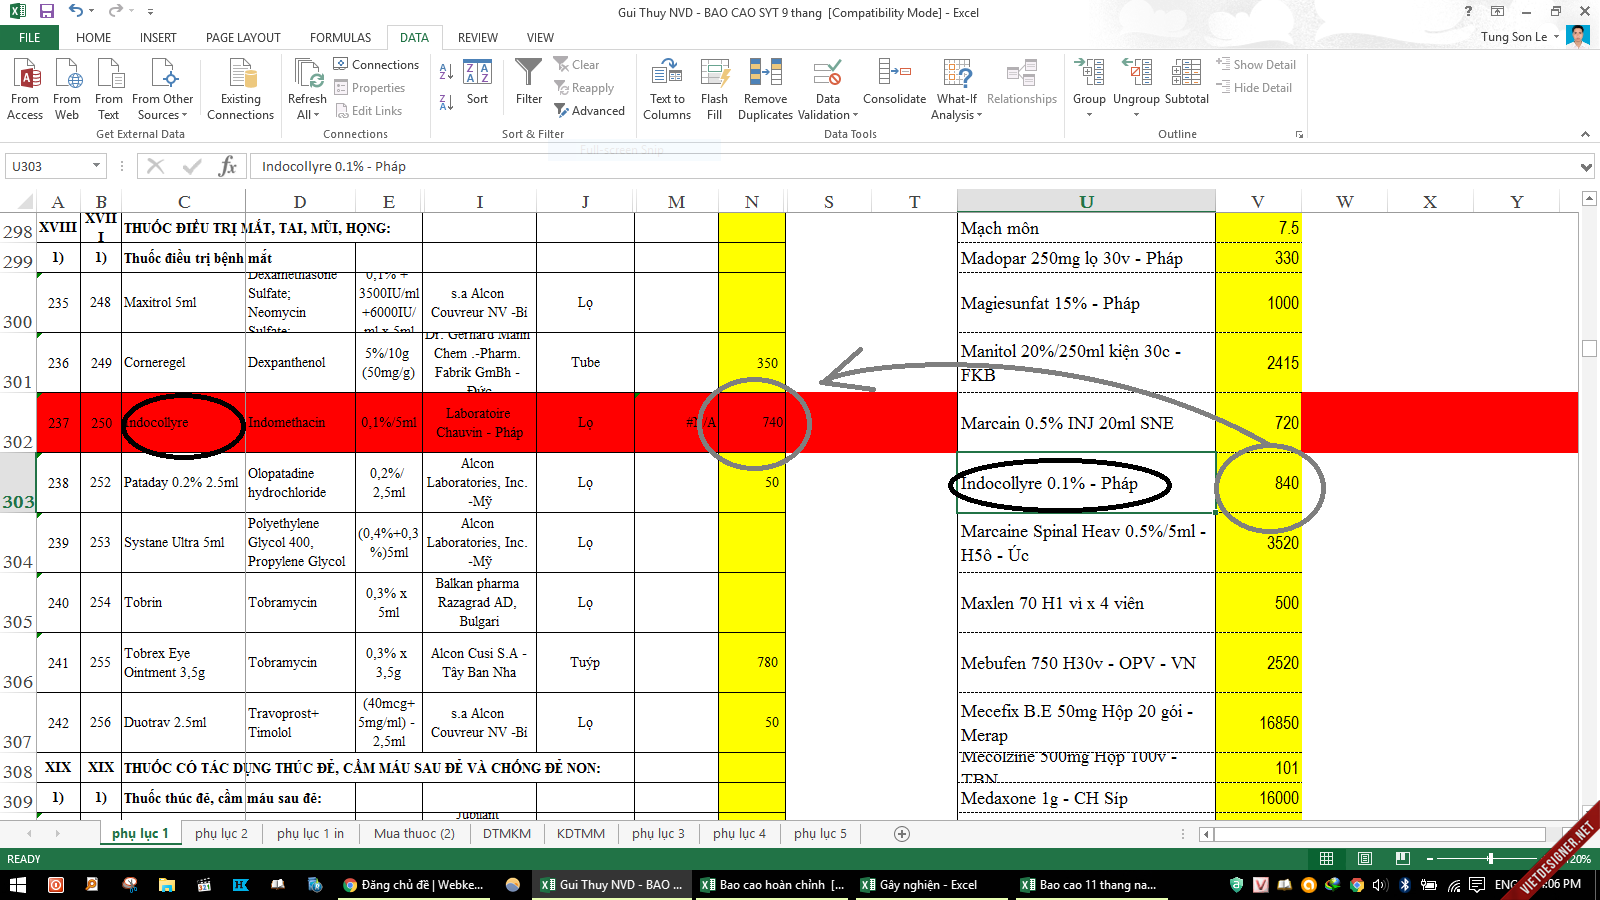Image resolution: width=1600 pixels, height=900 pixels.
Task: Click the Insert Function fx icon
Action: 228,166
